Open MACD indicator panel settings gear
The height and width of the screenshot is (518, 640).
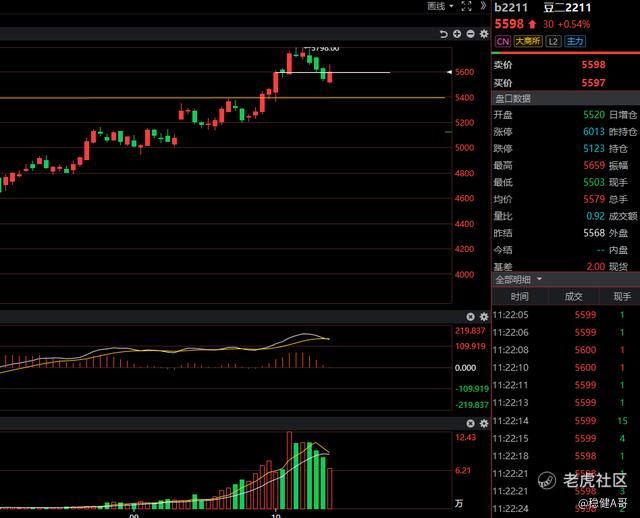[x=484, y=317]
